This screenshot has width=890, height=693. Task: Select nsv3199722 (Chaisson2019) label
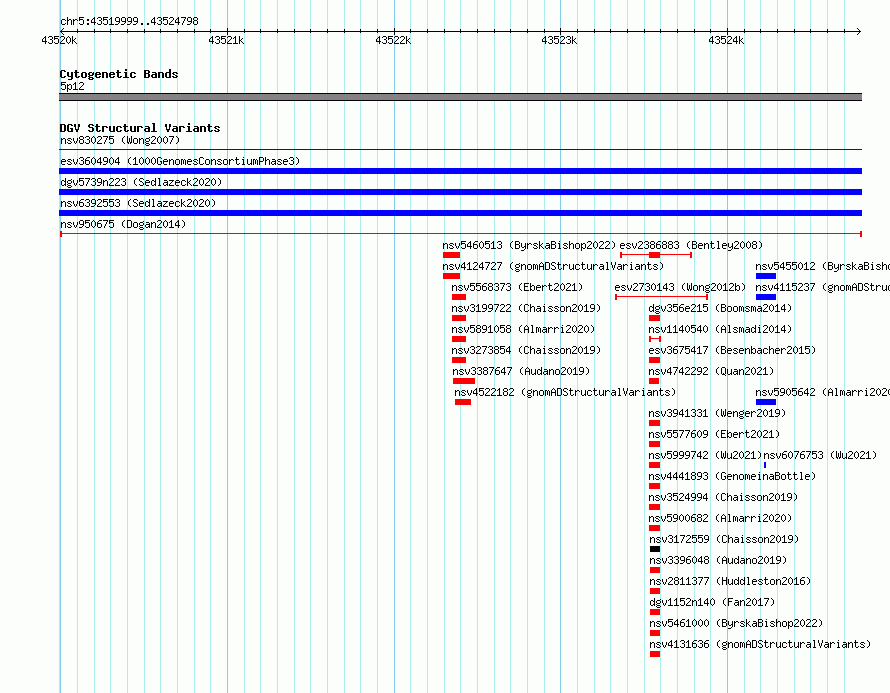526,308
